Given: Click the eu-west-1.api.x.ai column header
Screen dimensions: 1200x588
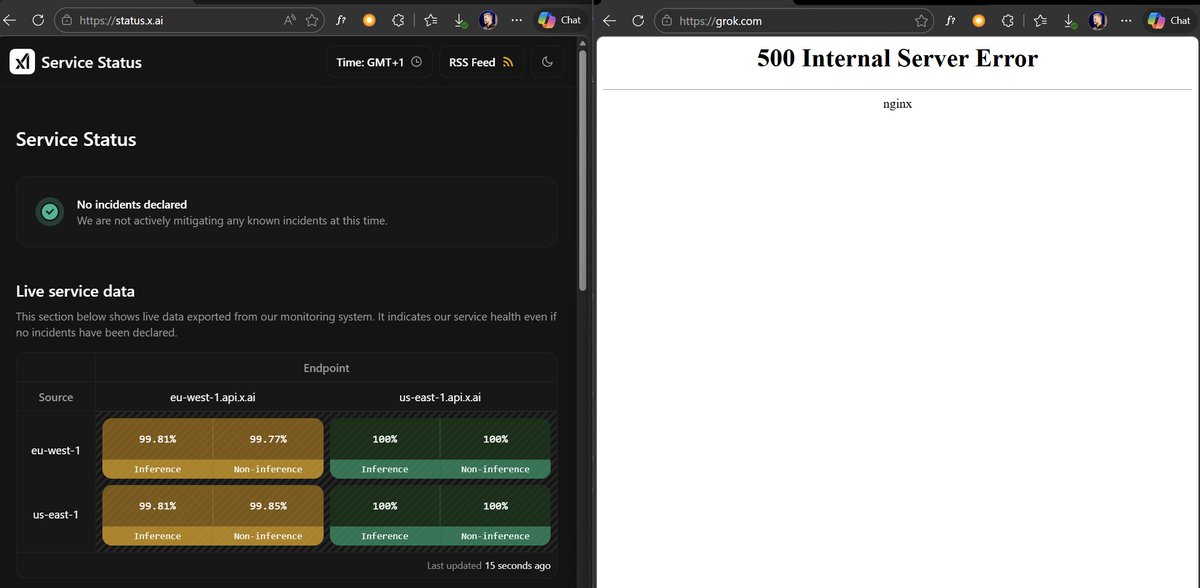Looking at the screenshot, I should (x=213, y=397).
